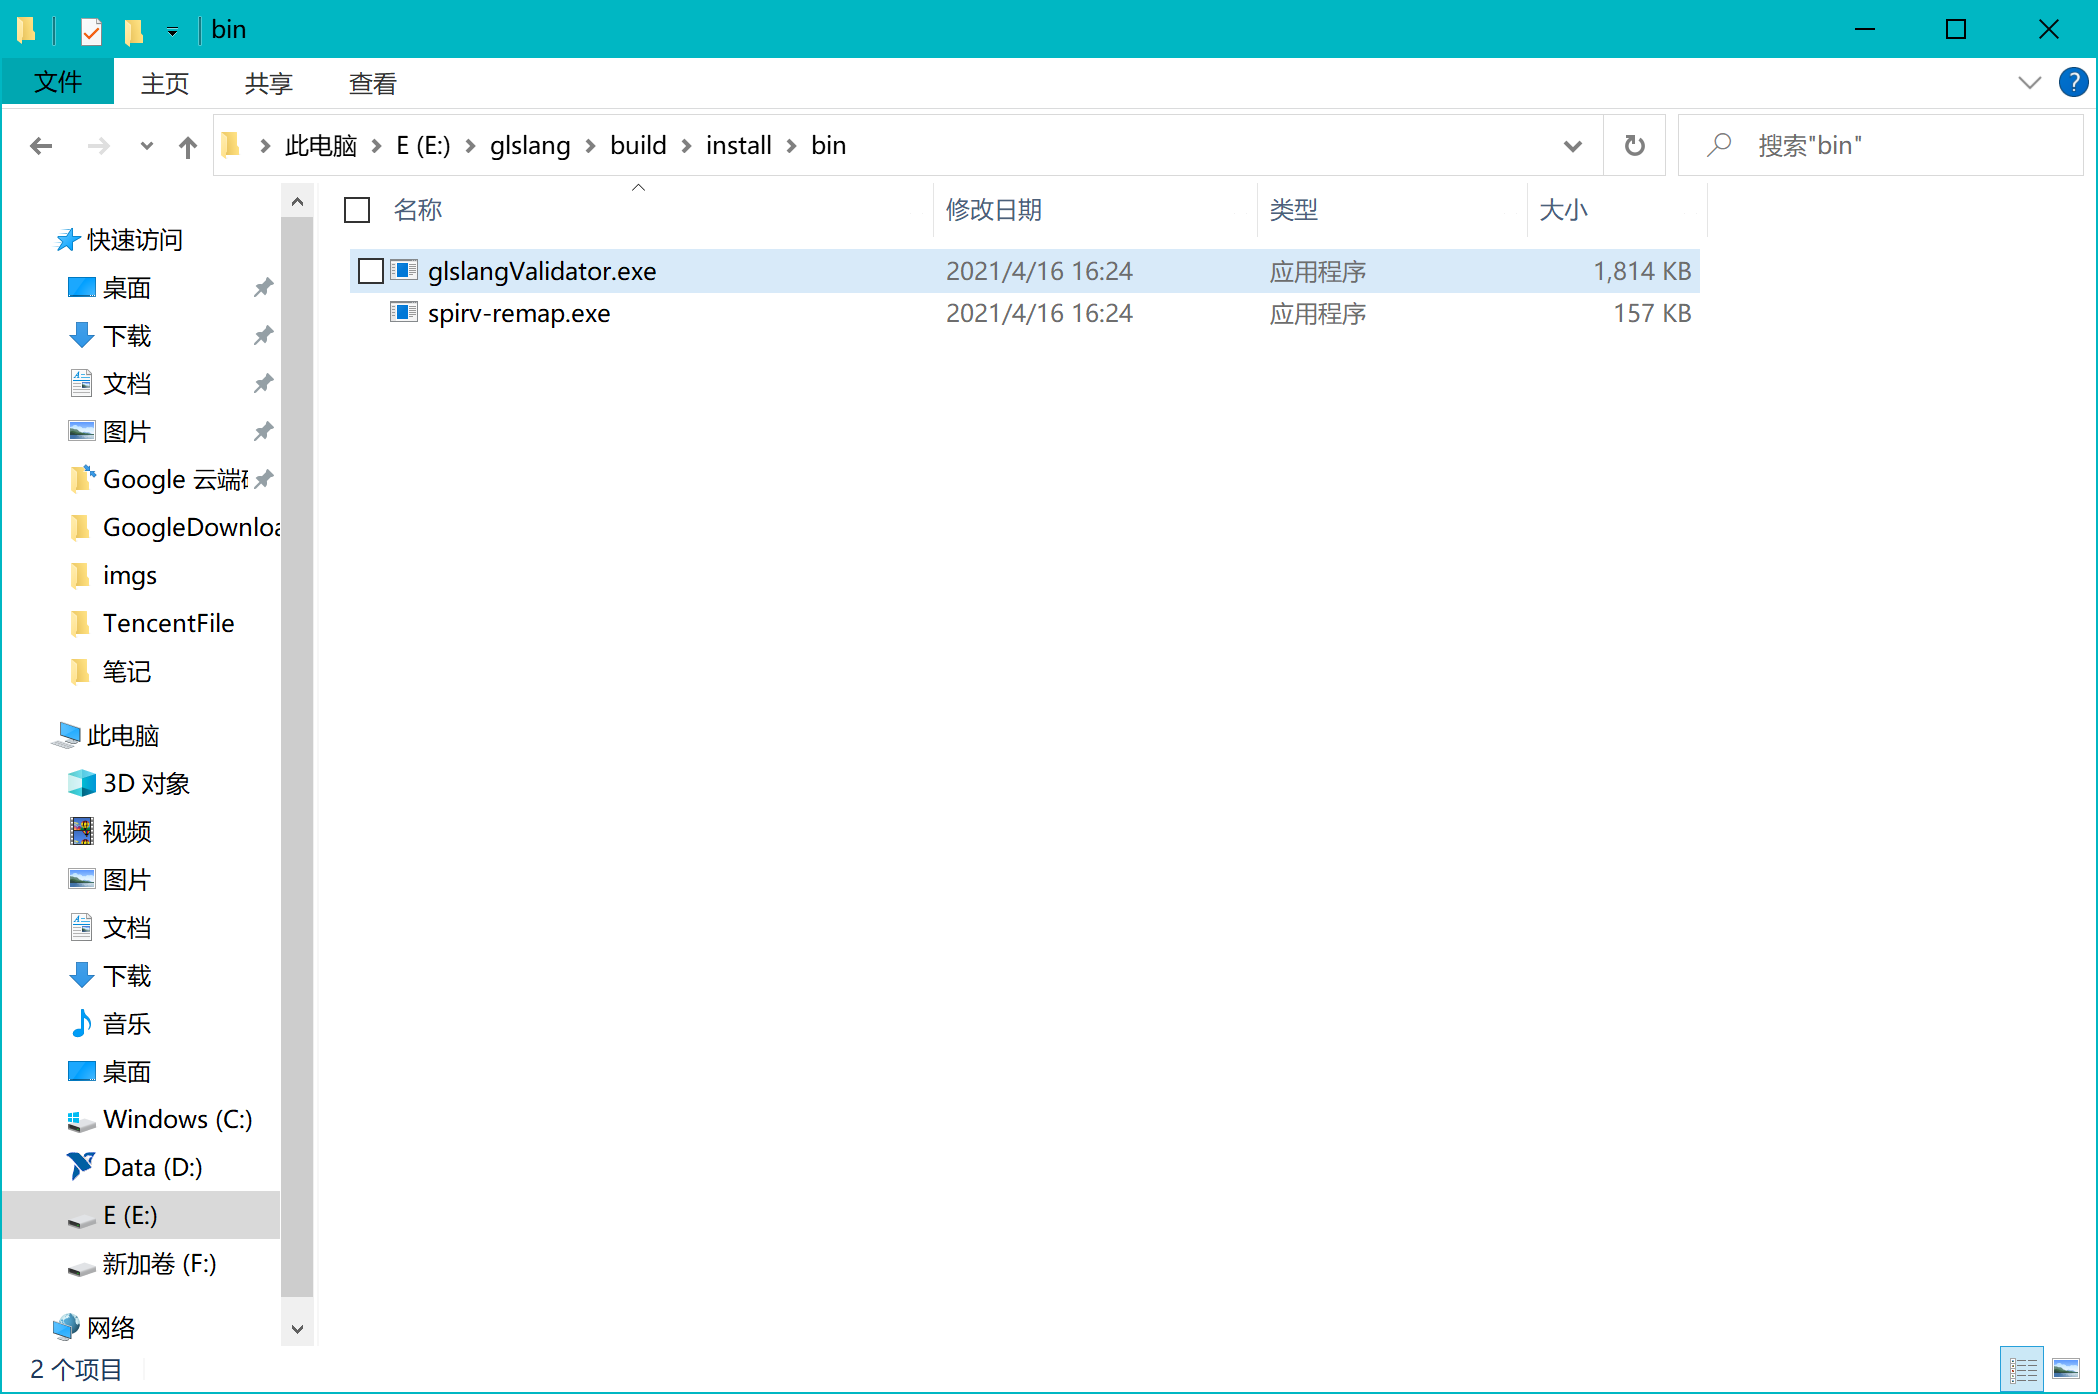The width and height of the screenshot is (2098, 1394).
Task: Check the checkbox beside glslangValidator.exe
Action: tap(370, 270)
